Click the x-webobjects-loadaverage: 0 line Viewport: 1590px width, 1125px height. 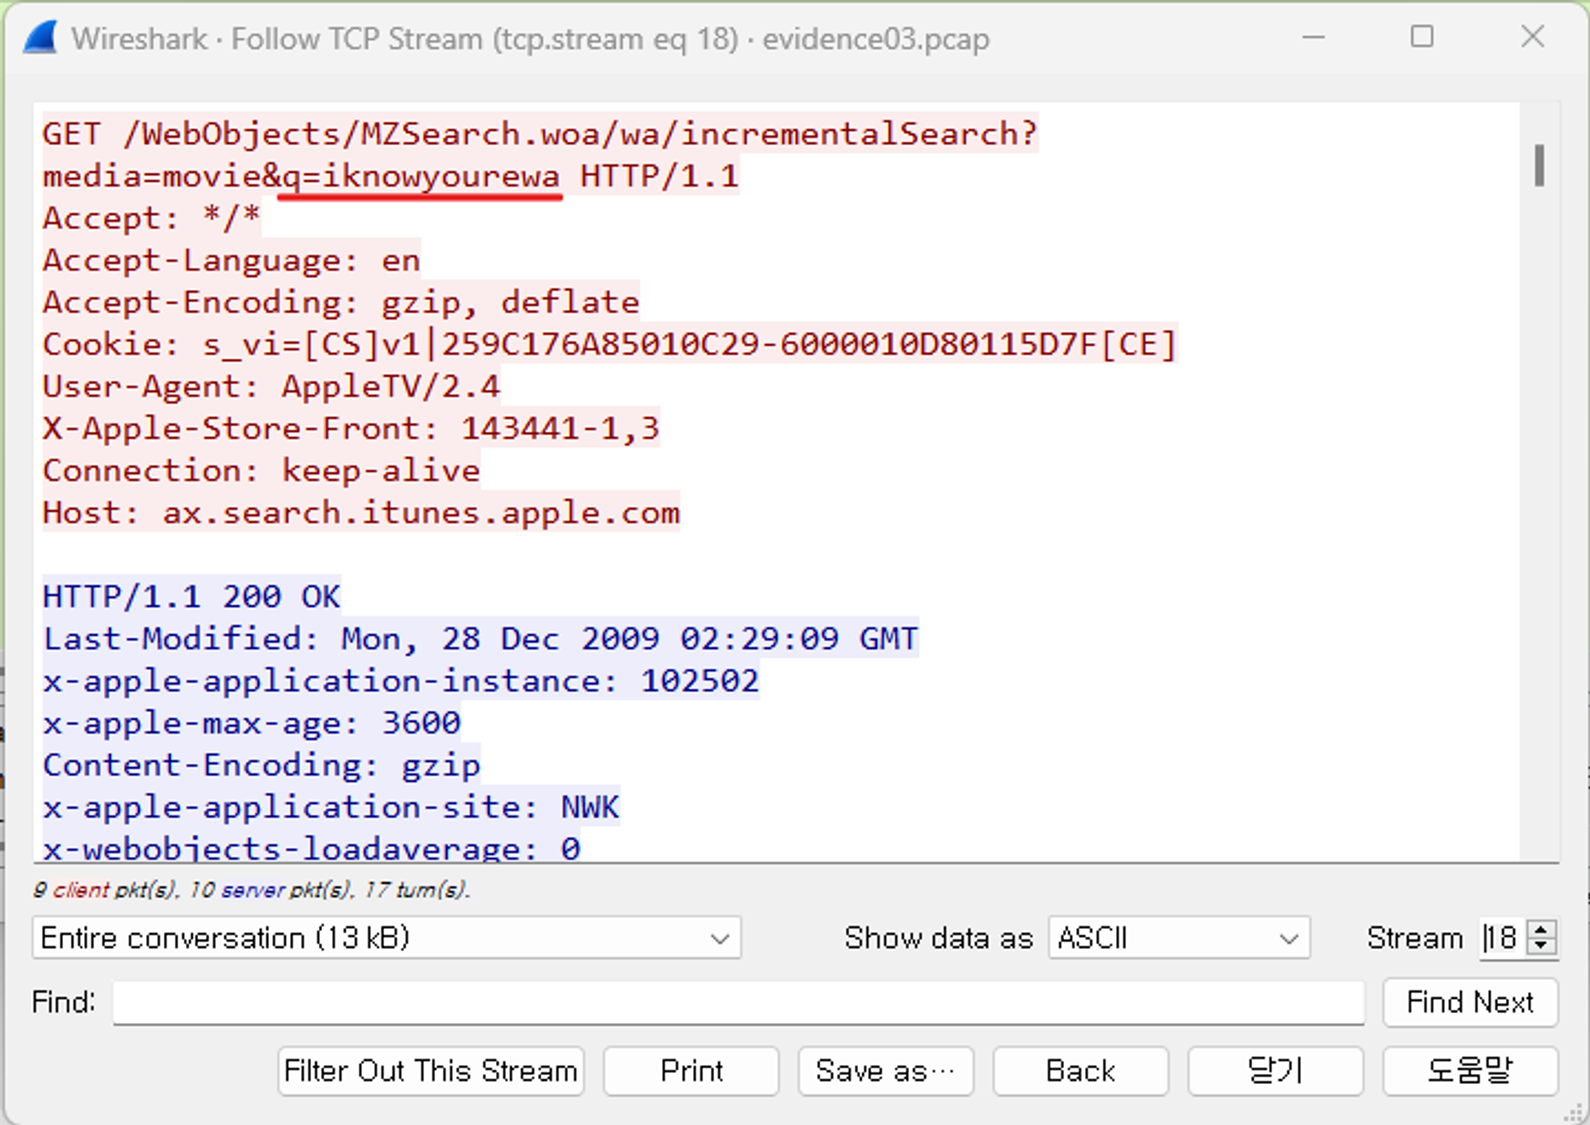311,847
